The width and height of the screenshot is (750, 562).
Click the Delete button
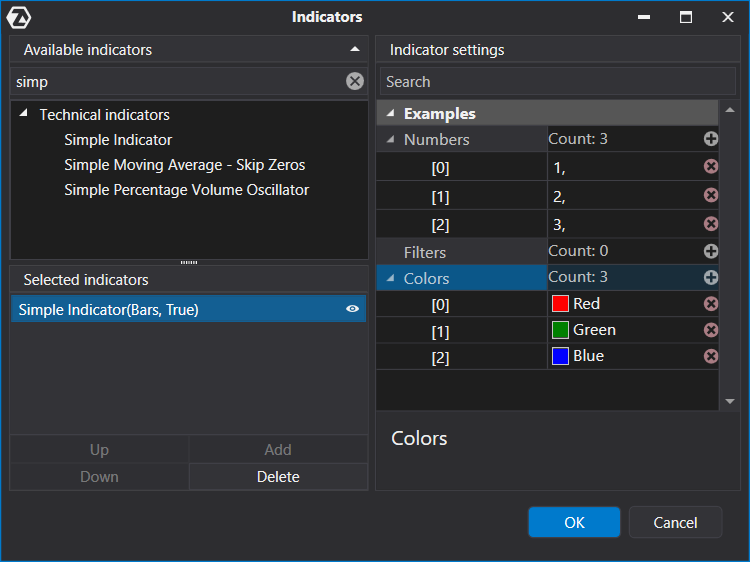tap(278, 476)
